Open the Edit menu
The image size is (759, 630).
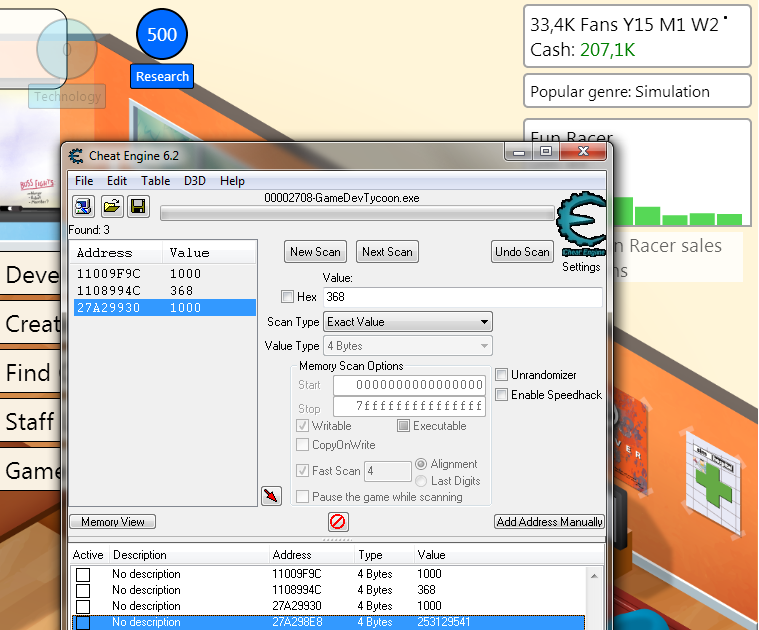click(x=117, y=181)
